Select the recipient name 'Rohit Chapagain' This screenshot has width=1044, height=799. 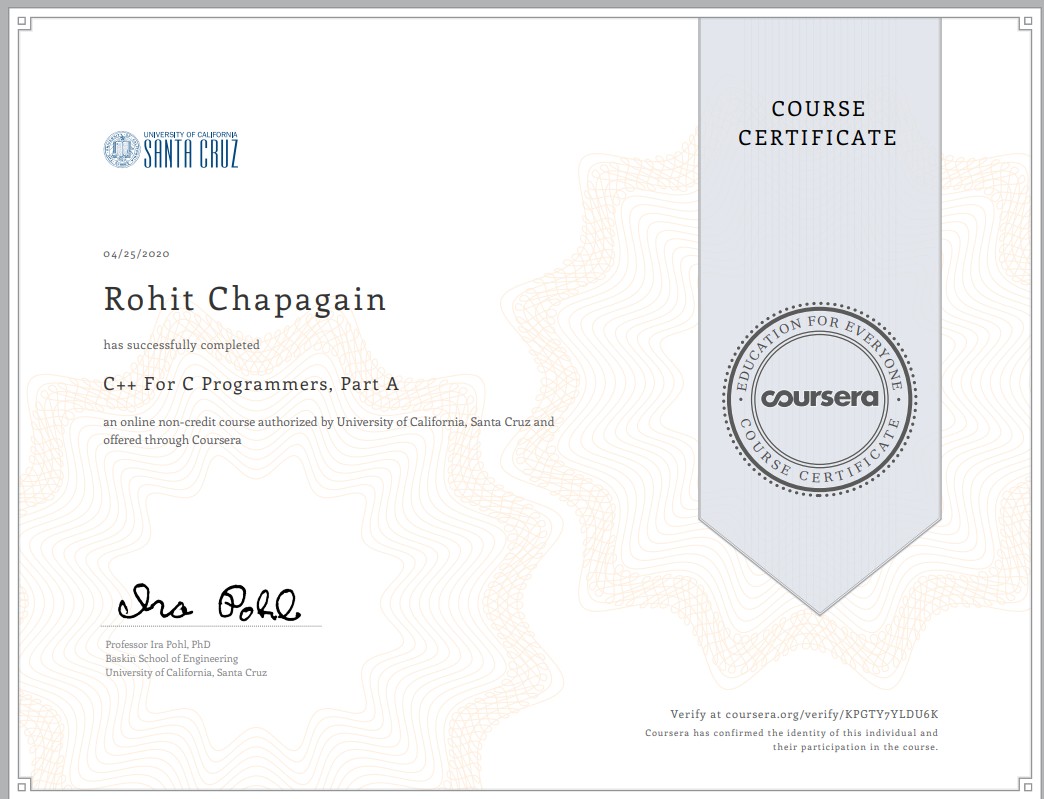[x=245, y=298]
